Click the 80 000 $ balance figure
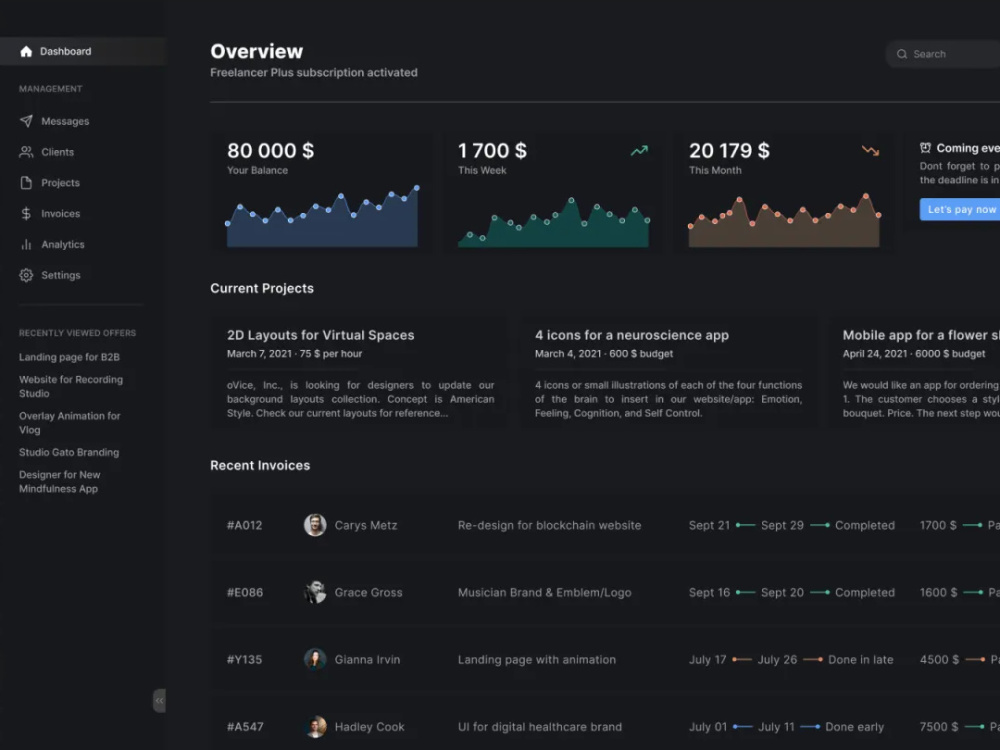The width and height of the screenshot is (1000, 750). 270,151
